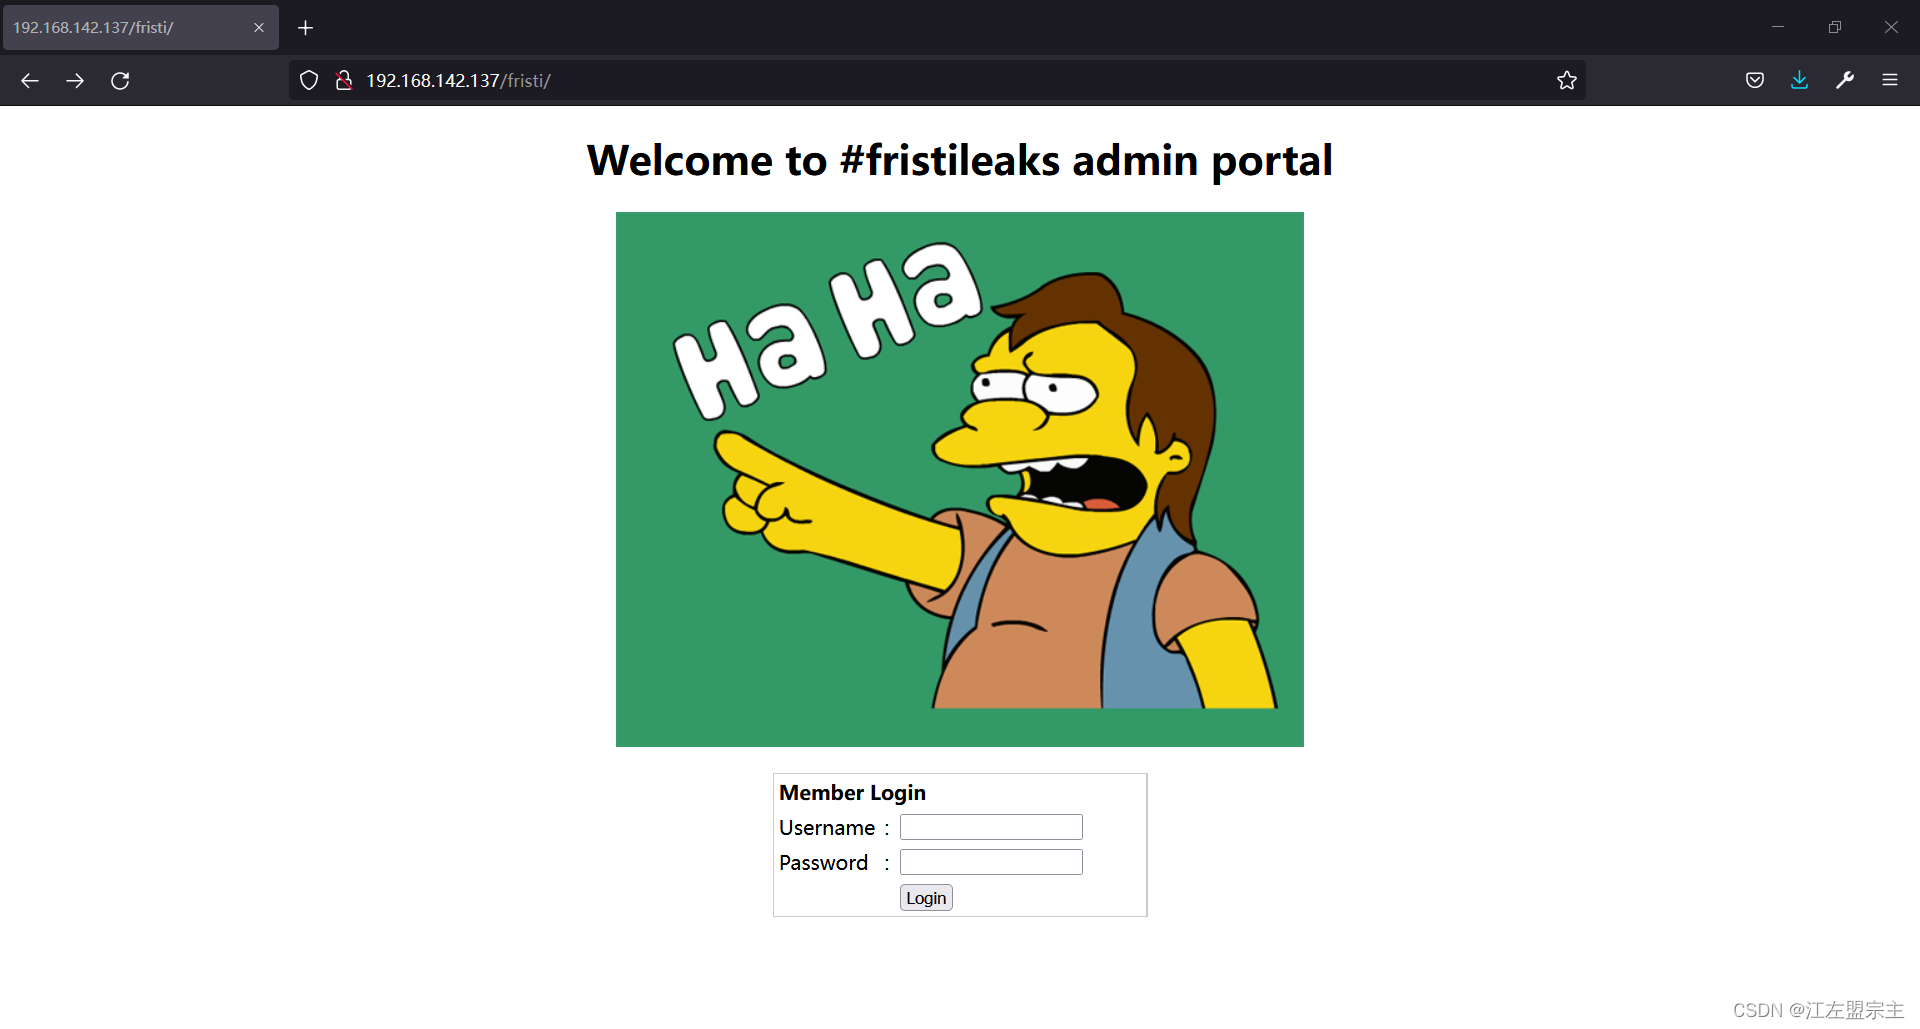The width and height of the screenshot is (1920, 1029).
Task: Open the tracking protection shield panel
Action: (309, 81)
